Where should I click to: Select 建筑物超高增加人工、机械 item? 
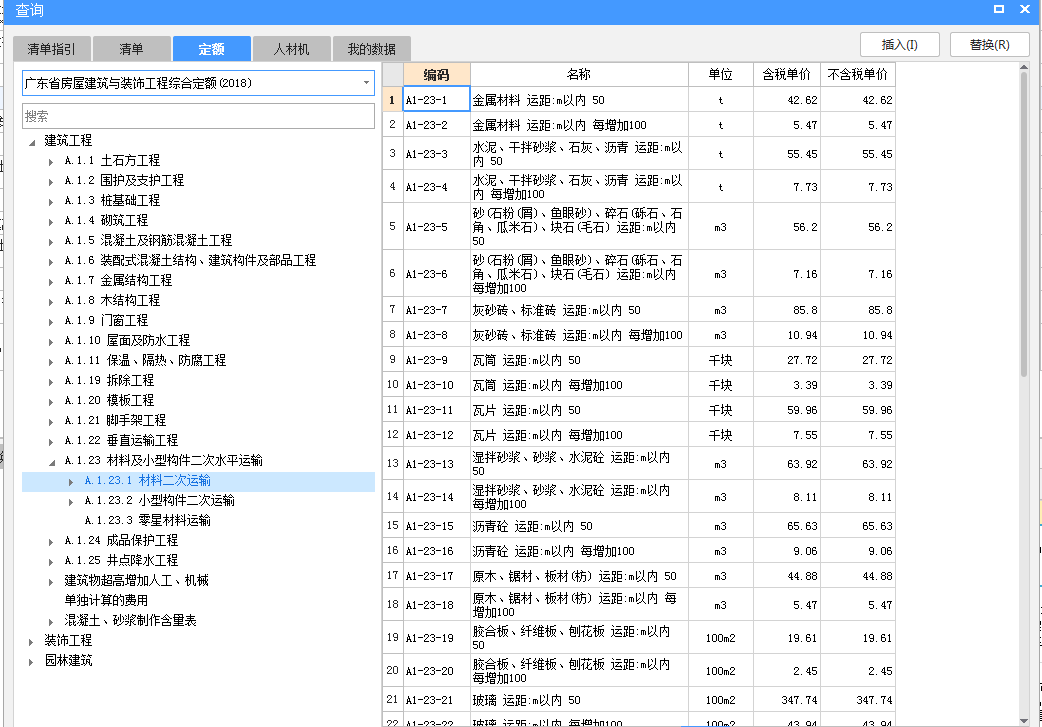(136, 580)
